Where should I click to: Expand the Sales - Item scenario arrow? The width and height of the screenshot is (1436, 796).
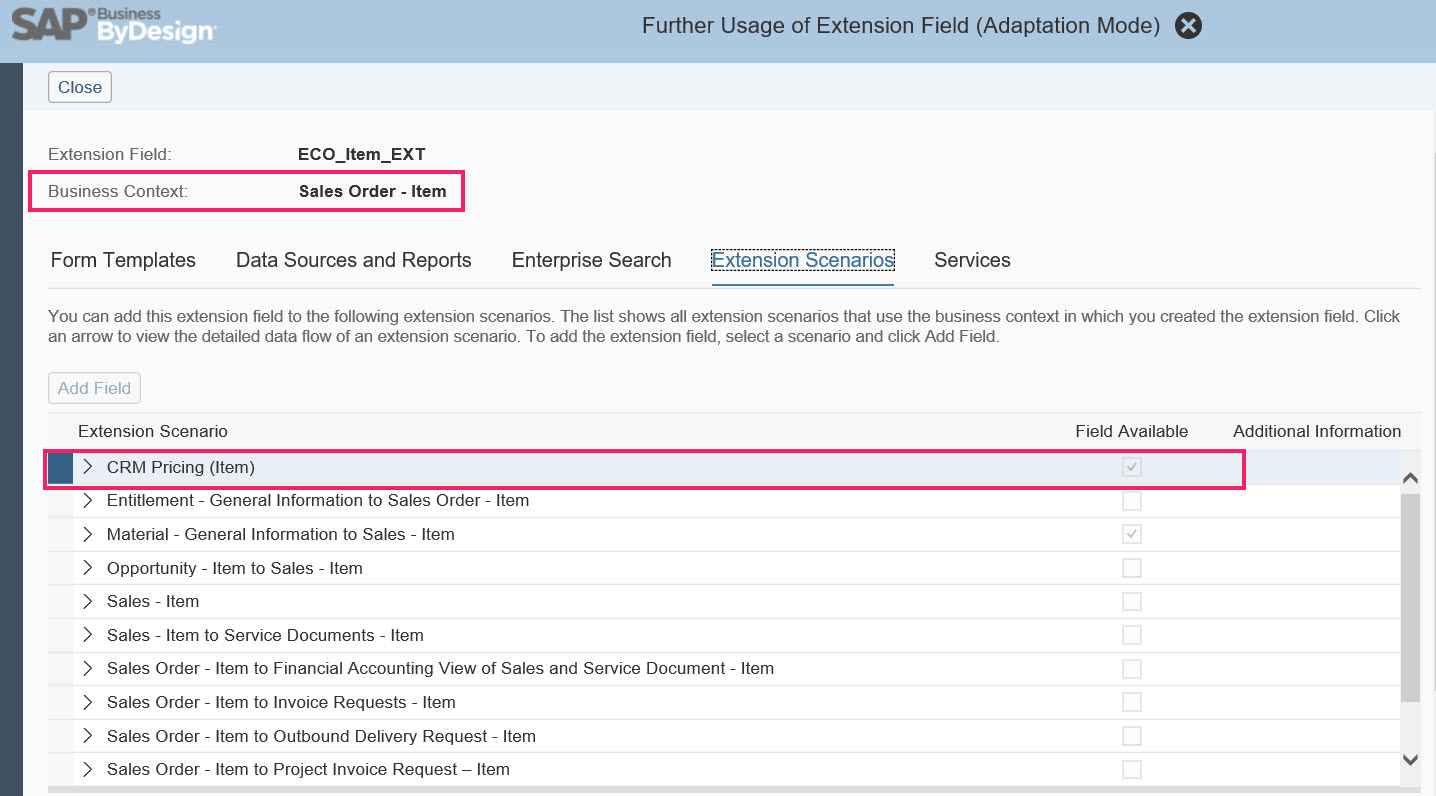pos(88,601)
